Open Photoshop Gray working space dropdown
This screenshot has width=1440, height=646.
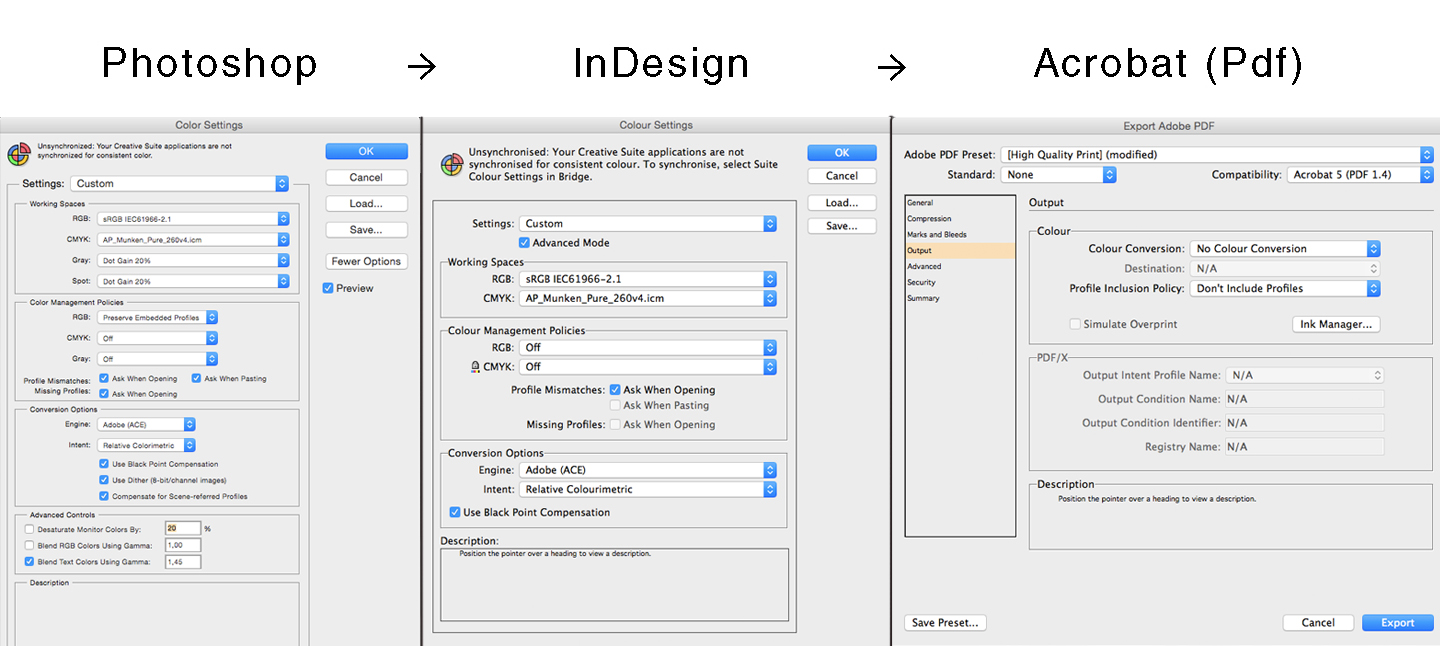click(x=193, y=260)
